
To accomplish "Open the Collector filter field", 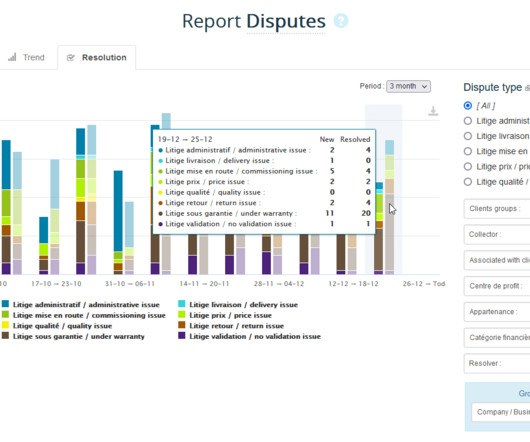I will pyautogui.click(x=497, y=234).
